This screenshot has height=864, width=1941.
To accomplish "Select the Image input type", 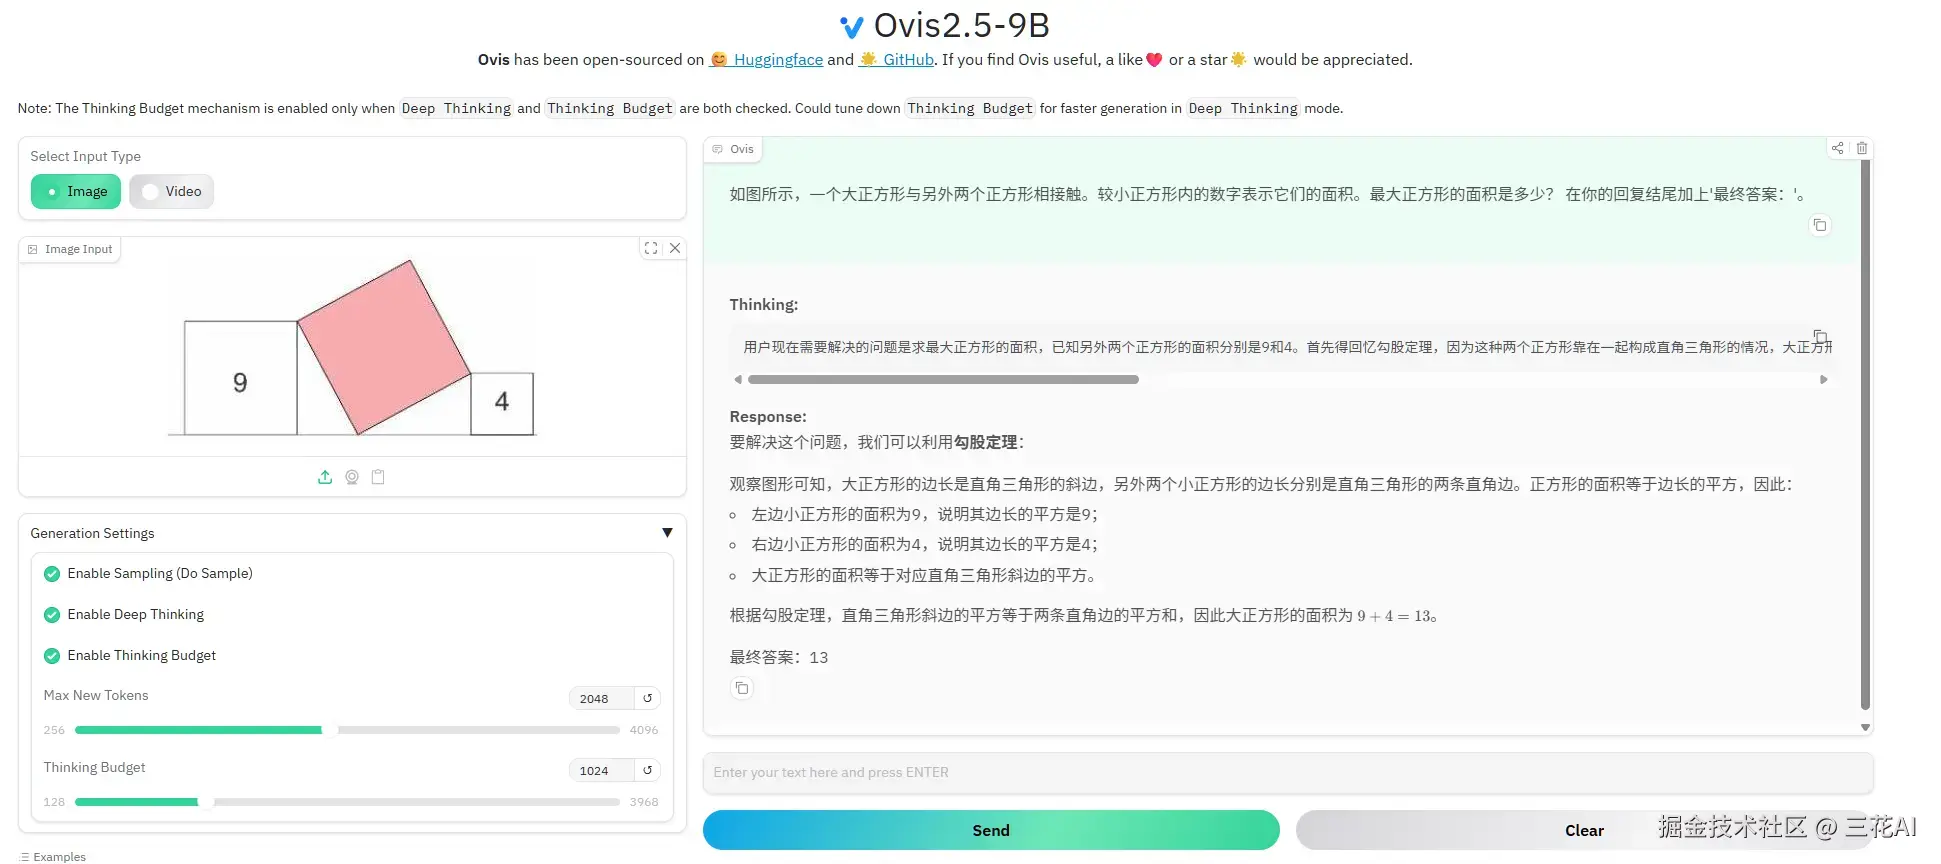I will pos(76,191).
